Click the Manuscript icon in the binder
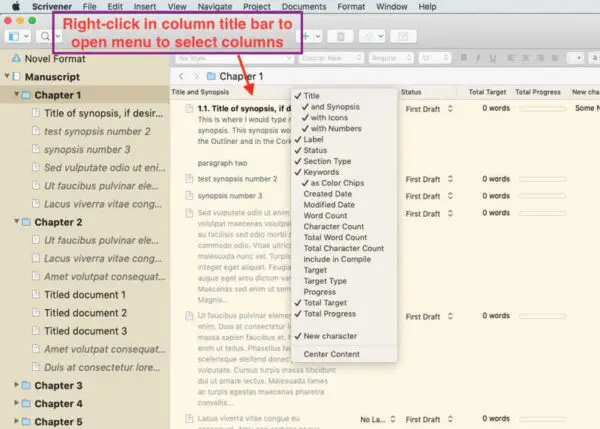 16,77
